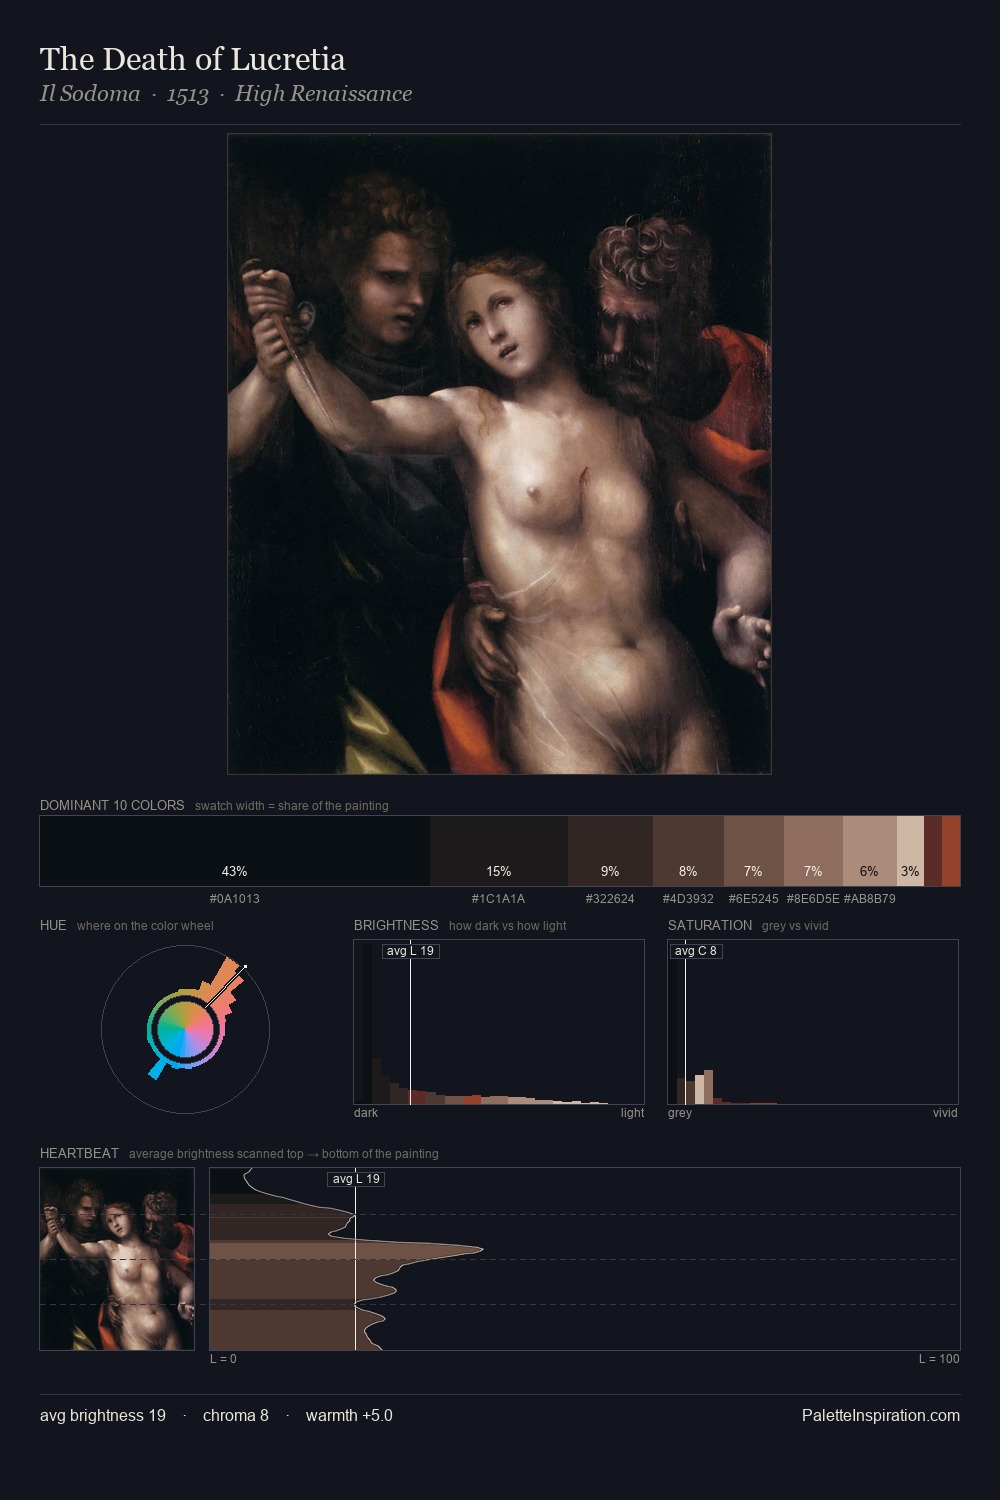
Task: Click the "L = 100" axis label
Action: pos(939,1359)
